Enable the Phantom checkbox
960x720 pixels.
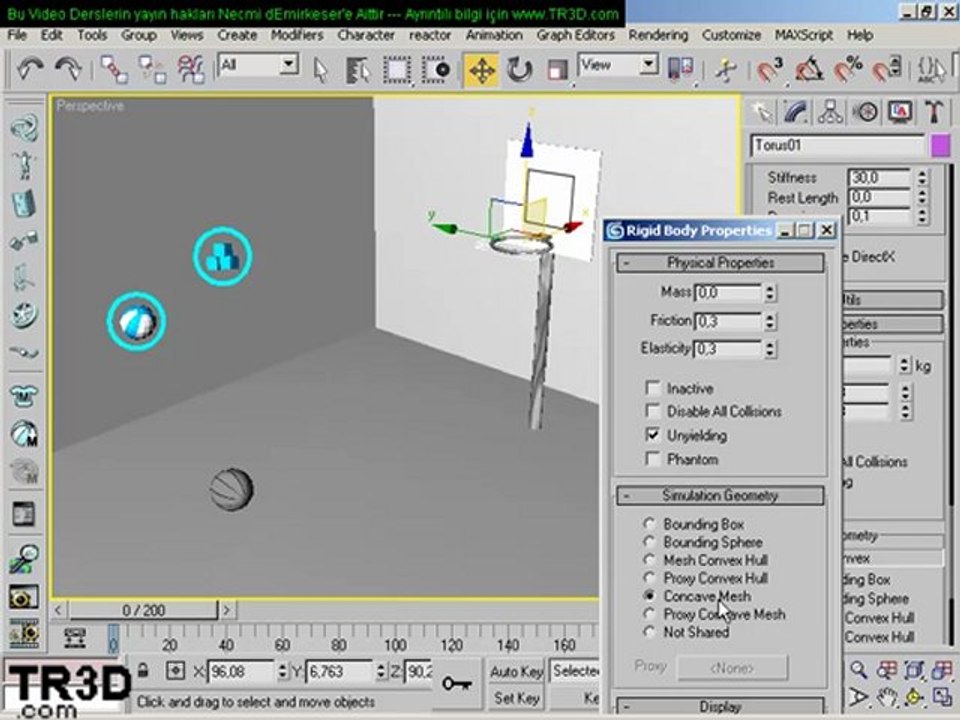[x=653, y=459]
